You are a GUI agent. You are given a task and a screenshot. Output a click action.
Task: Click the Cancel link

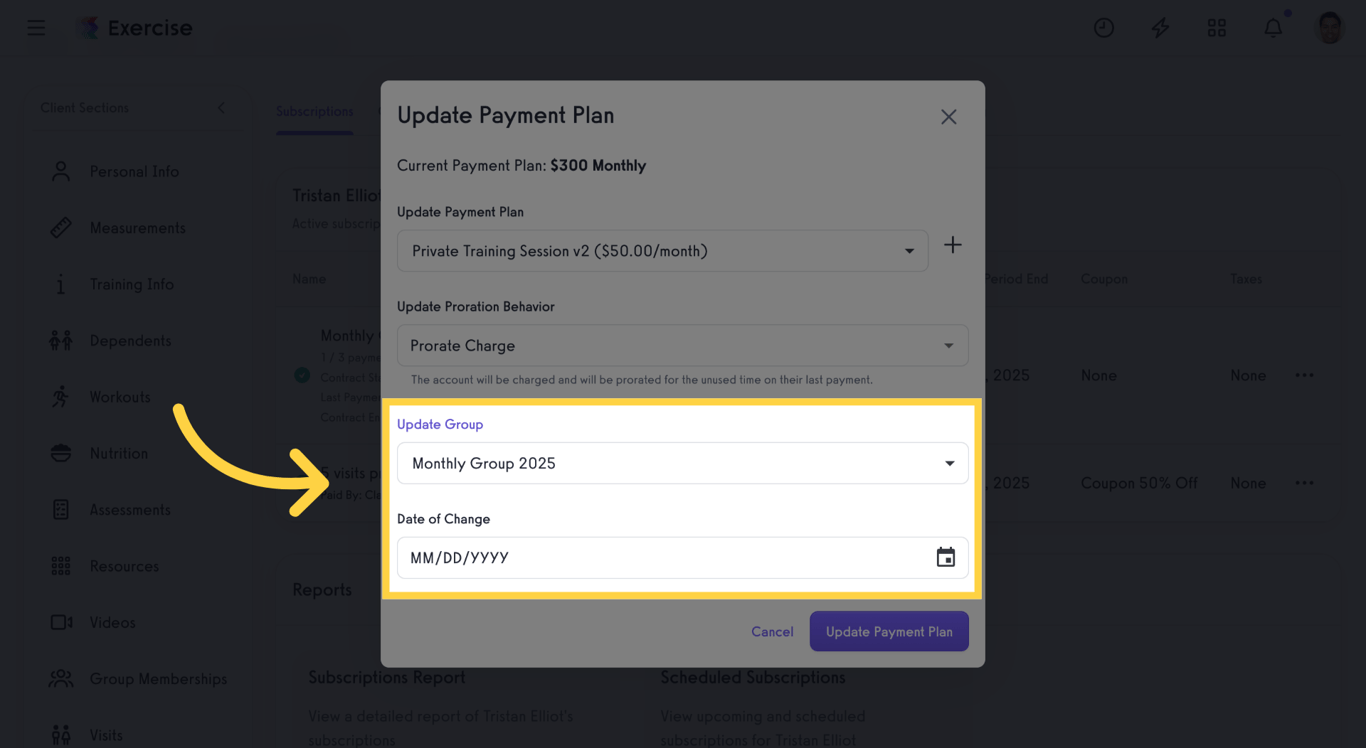click(772, 632)
